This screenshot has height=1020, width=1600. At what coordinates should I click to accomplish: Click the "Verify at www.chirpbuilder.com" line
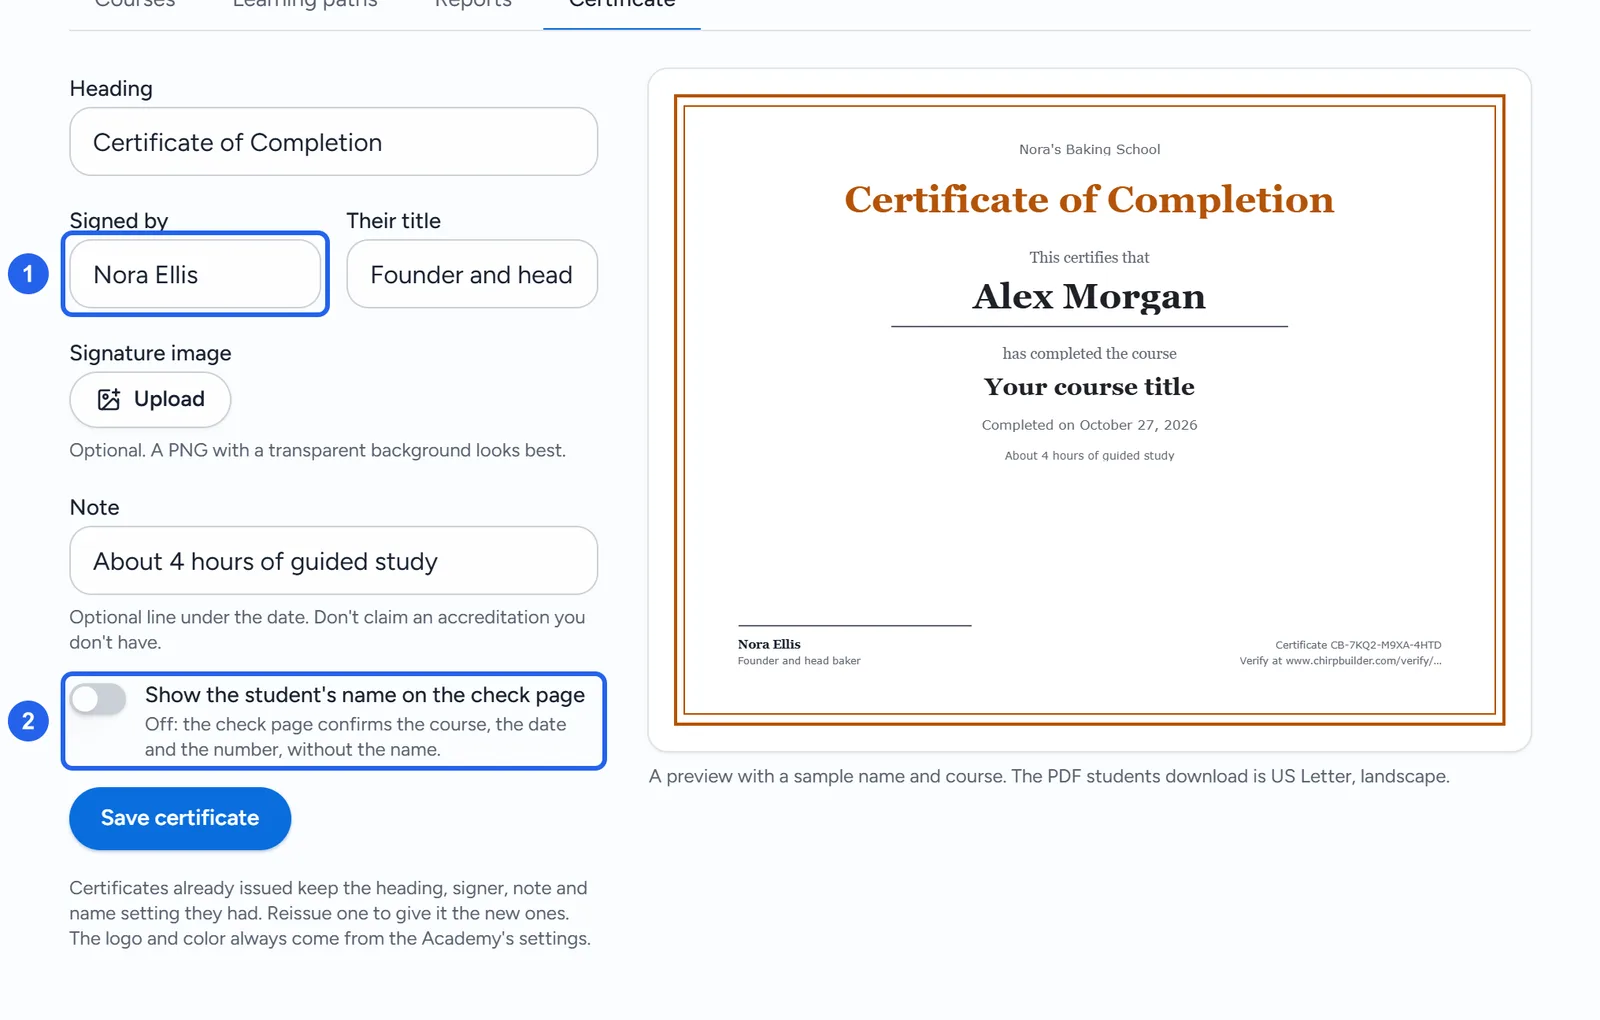click(1340, 661)
